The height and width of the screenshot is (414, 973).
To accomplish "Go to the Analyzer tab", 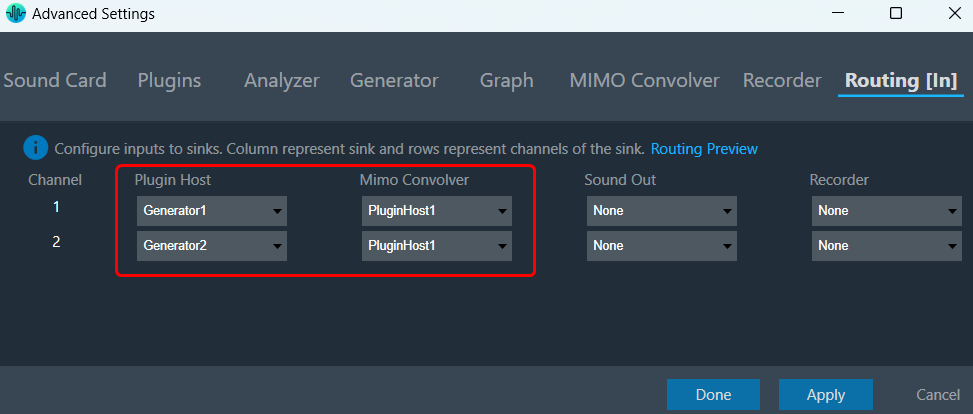I will (282, 80).
